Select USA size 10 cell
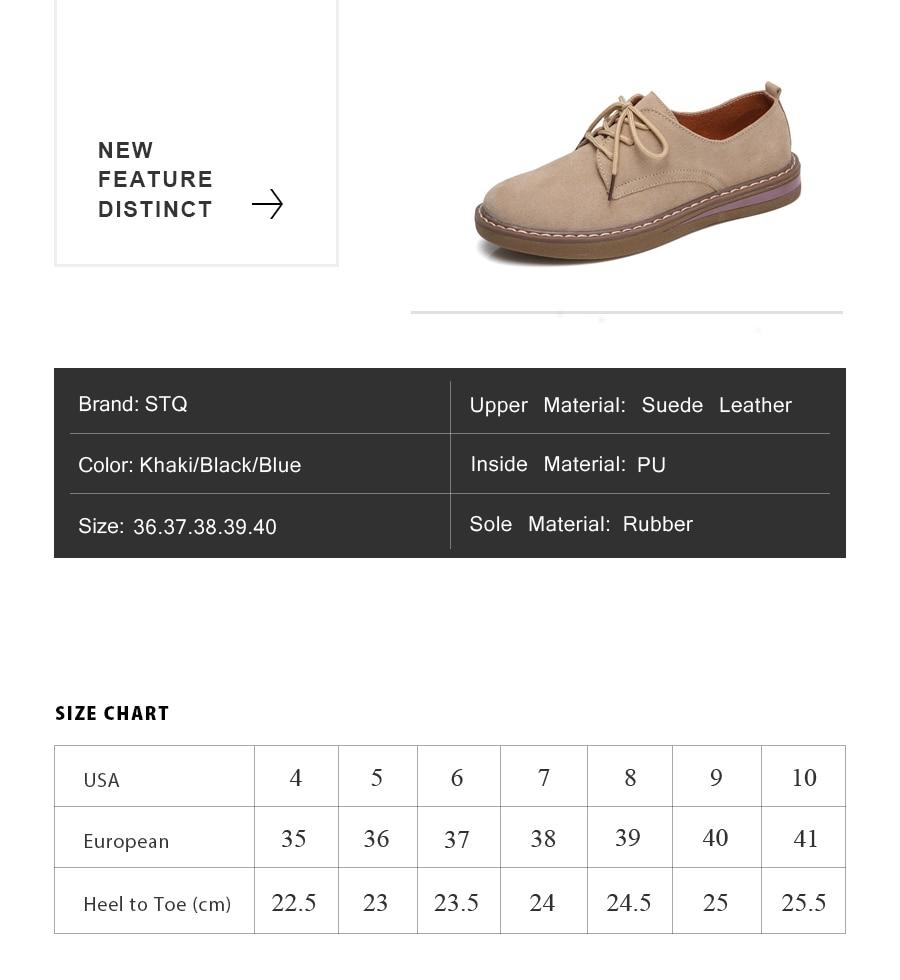Viewport: 900px width, 980px height. click(803, 776)
